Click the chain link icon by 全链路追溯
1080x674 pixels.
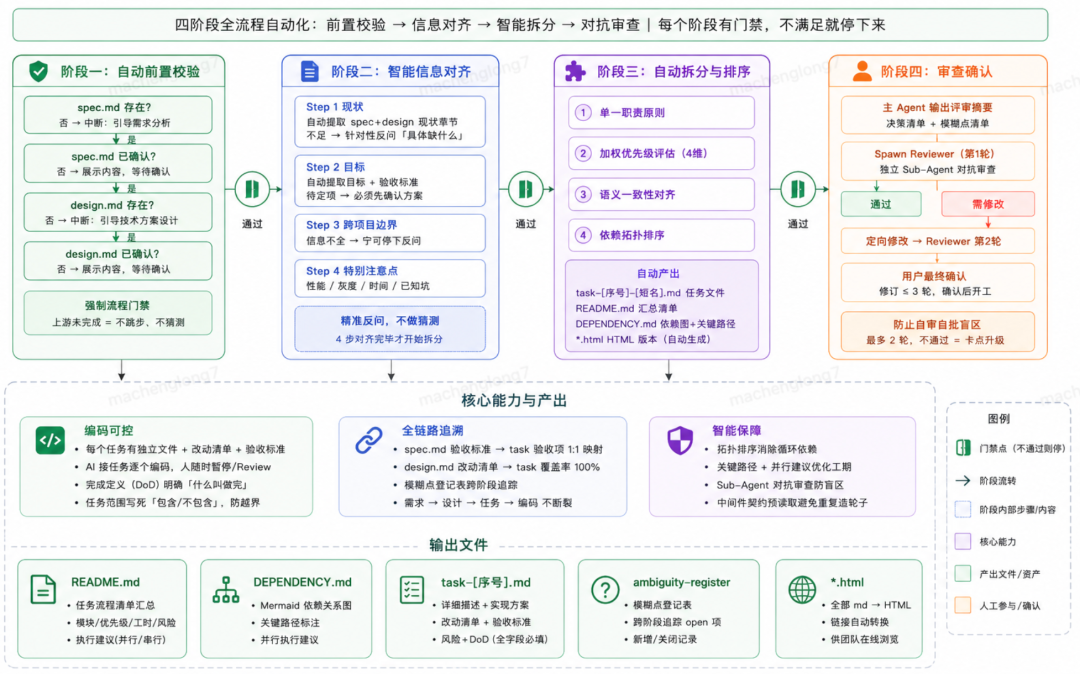pyautogui.click(x=368, y=441)
